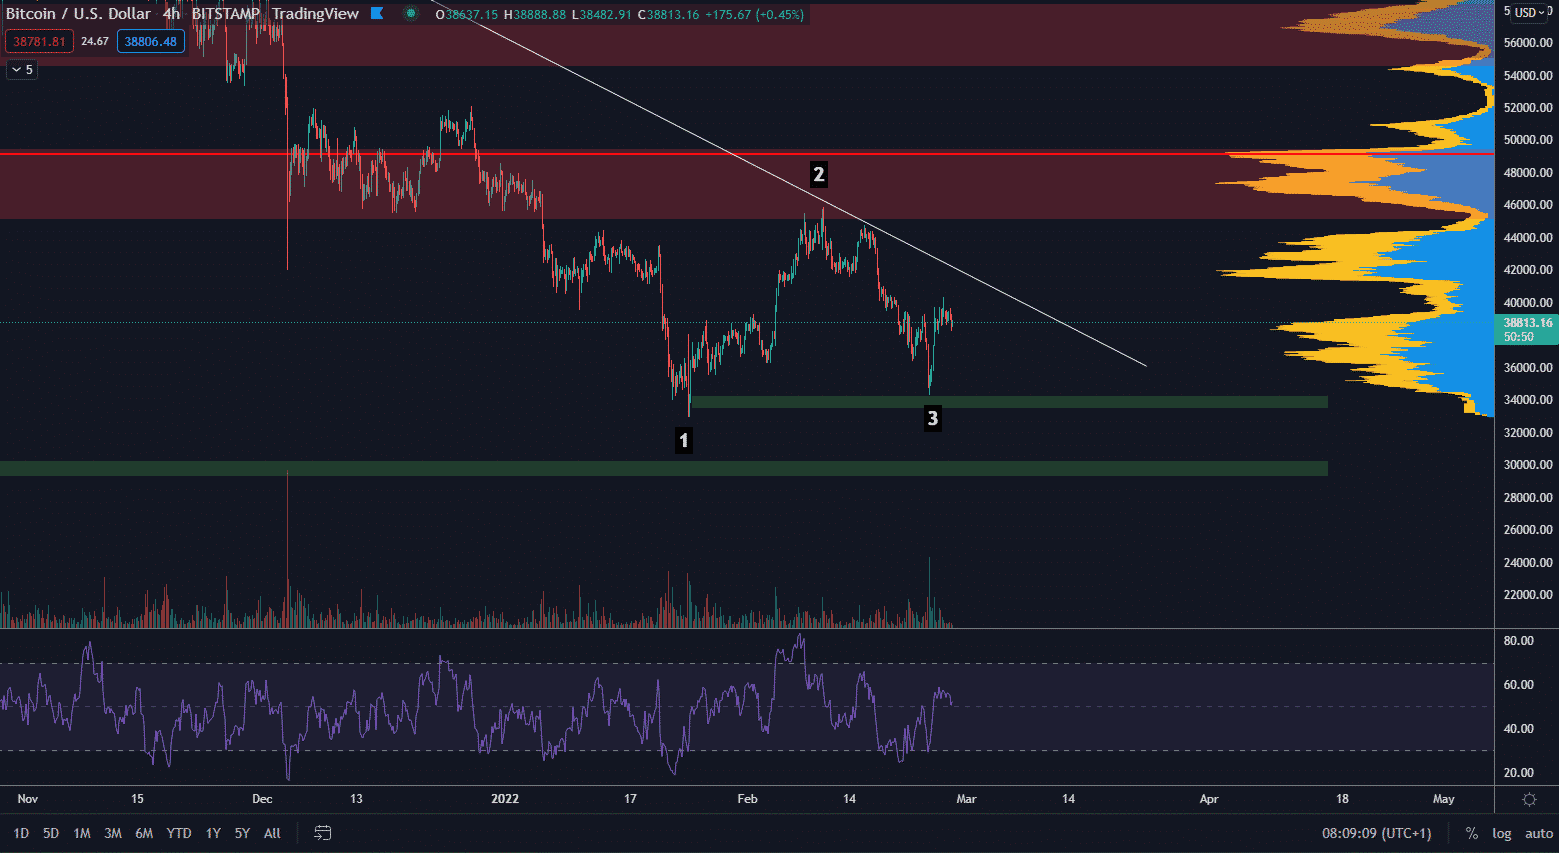This screenshot has width=1559, height=853.
Task: Open the USD currency dropdown
Action: pyautogui.click(x=1531, y=13)
